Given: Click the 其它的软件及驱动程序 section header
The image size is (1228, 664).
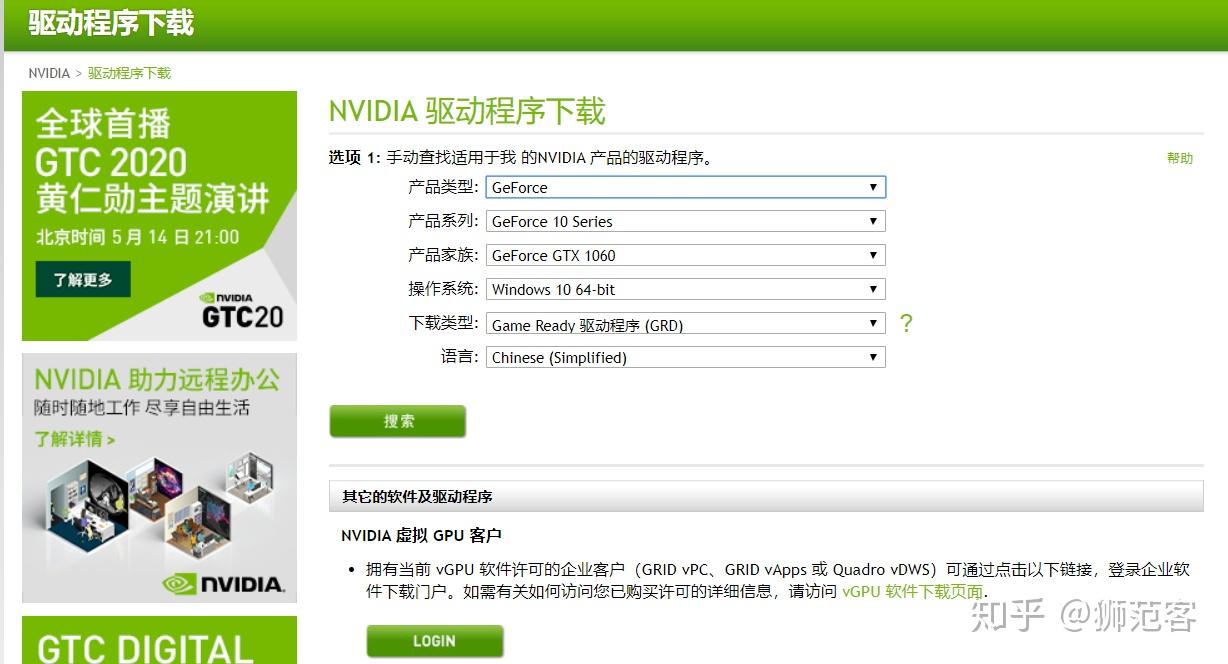Looking at the screenshot, I should tap(417, 496).
